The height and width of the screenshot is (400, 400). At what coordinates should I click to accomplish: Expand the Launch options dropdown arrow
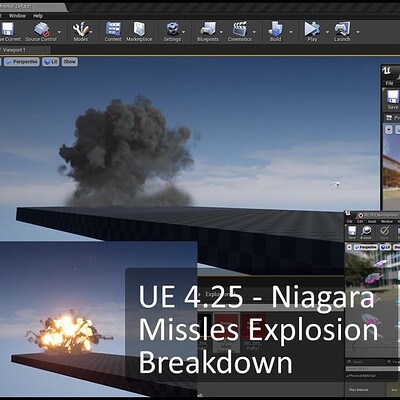(x=358, y=32)
